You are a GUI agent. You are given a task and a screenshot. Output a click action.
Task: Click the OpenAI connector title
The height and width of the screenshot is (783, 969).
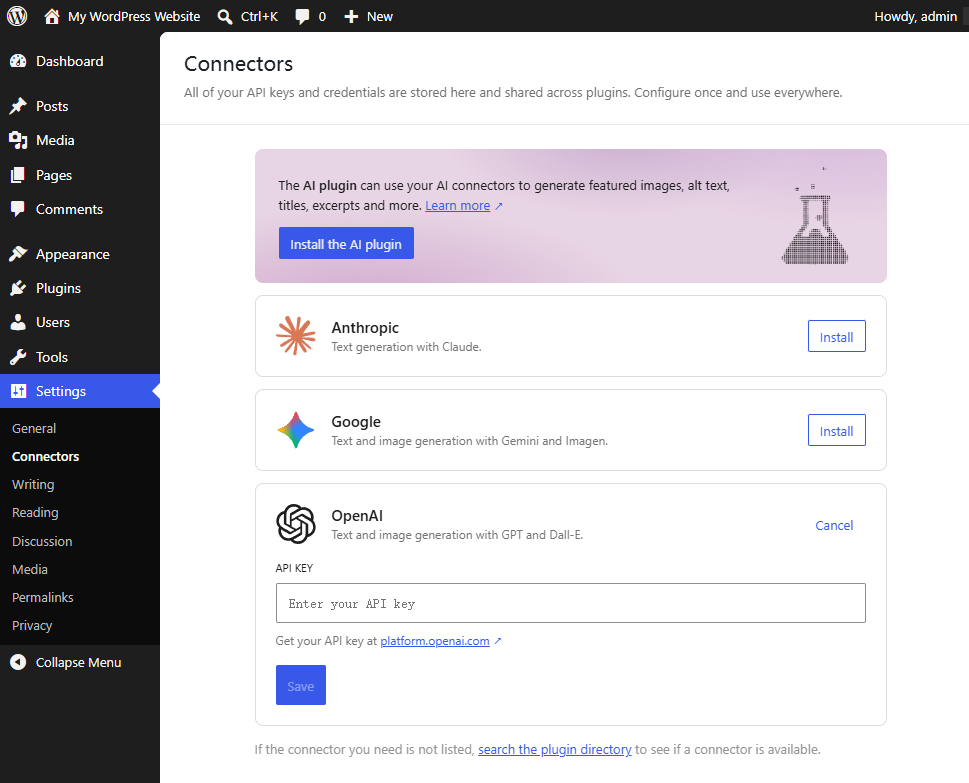point(357,515)
